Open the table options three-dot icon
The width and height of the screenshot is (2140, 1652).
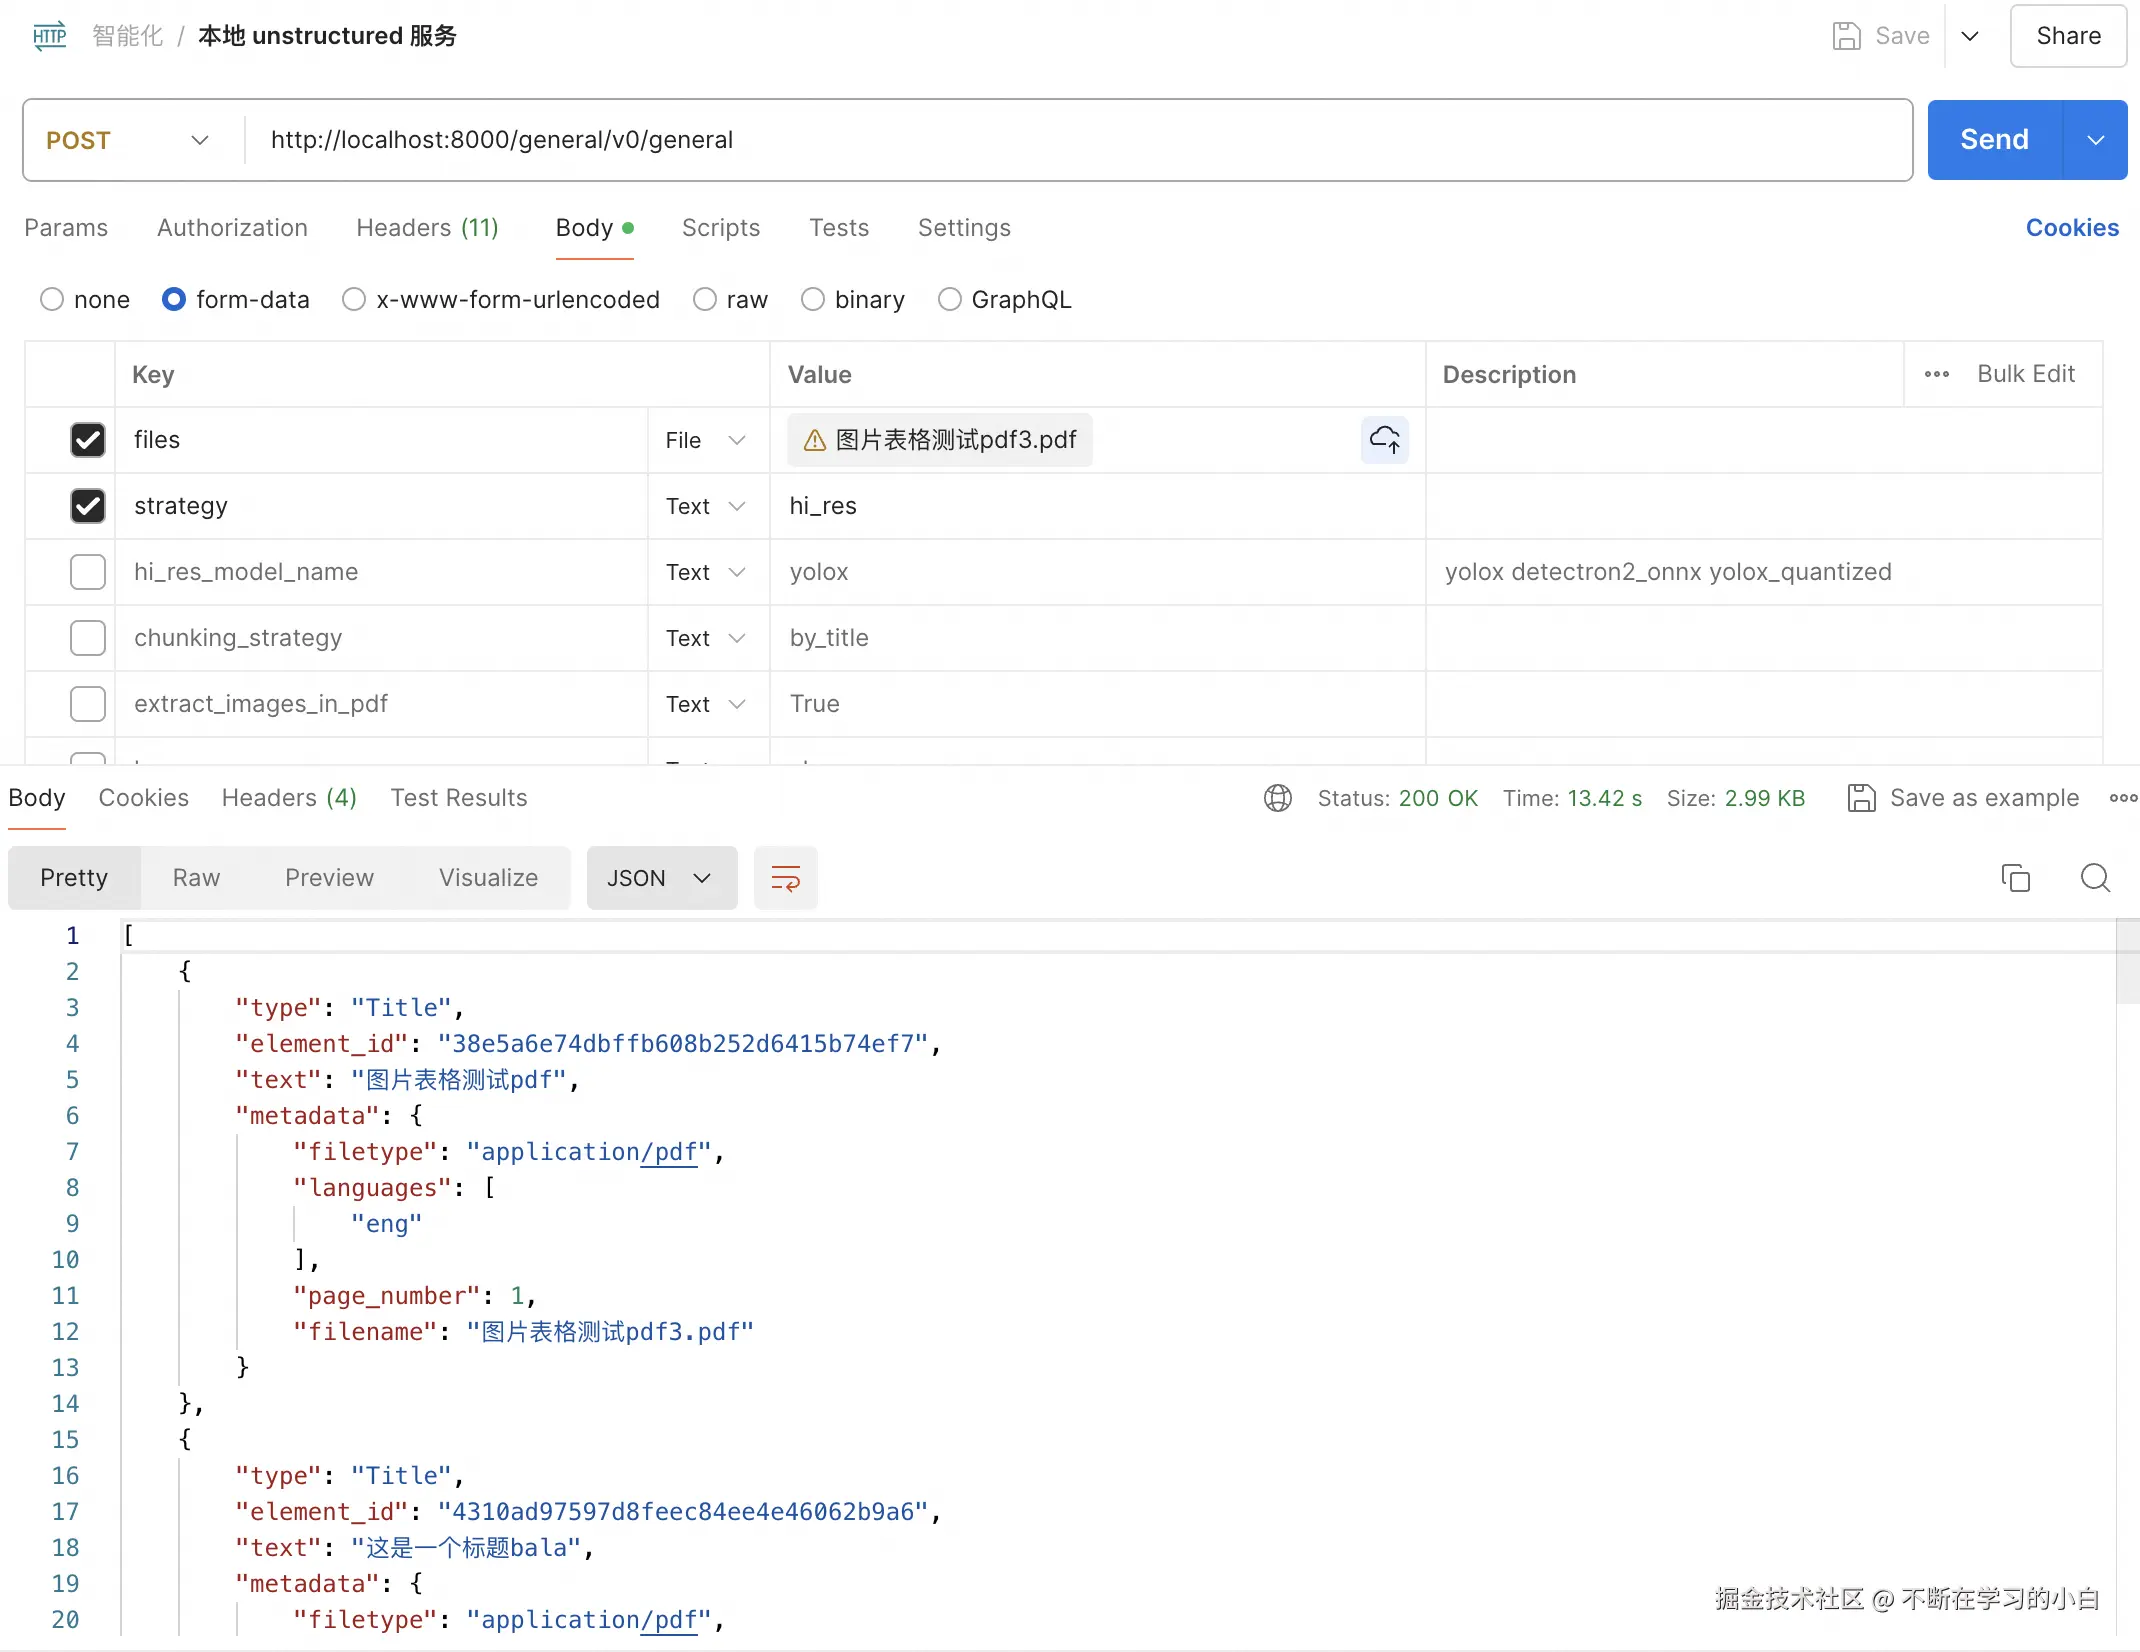(x=1936, y=374)
